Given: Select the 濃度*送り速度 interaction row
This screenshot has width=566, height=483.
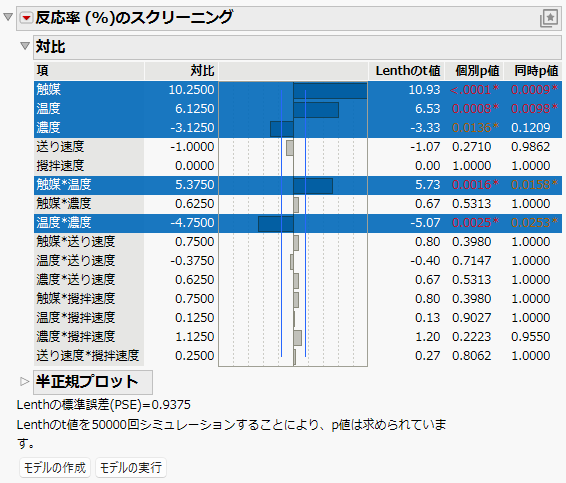Looking at the screenshot, I should coord(298,280).
